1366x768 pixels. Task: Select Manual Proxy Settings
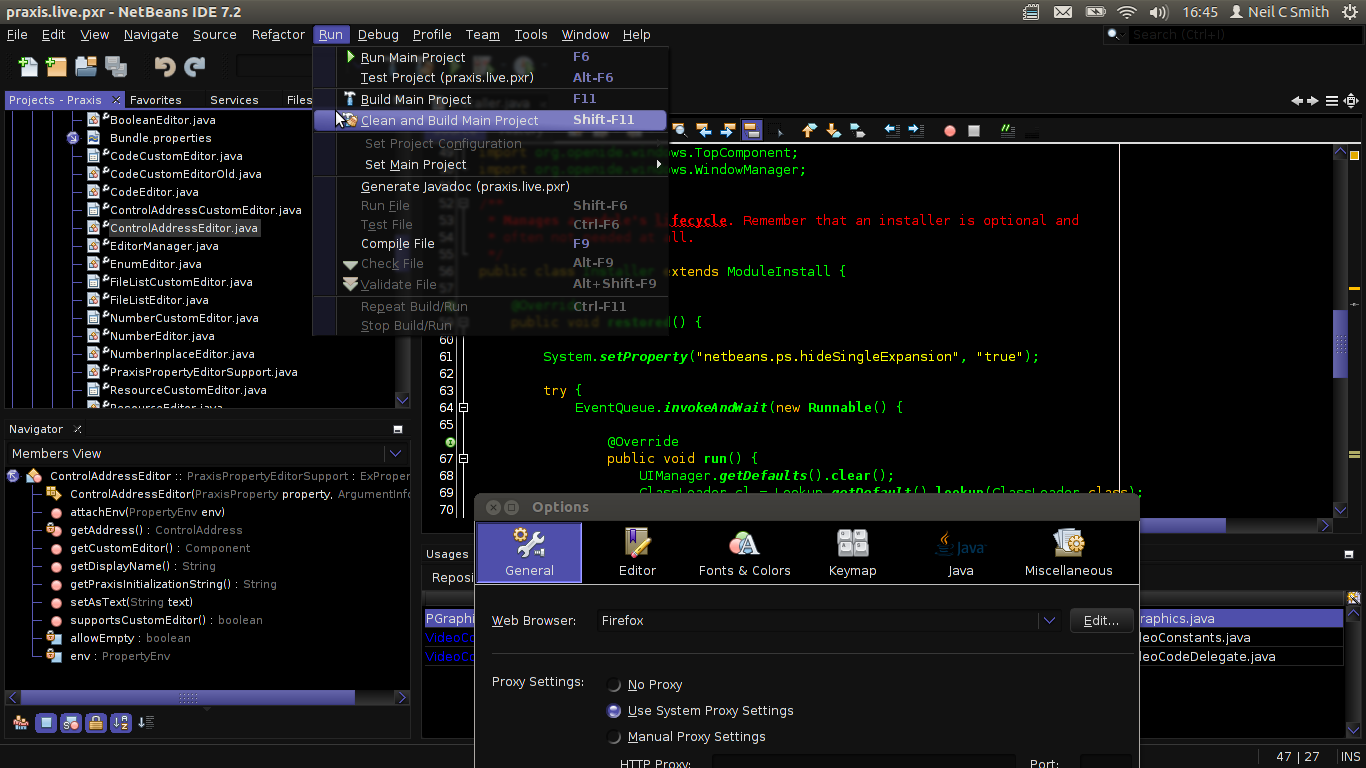coord(614,737)
